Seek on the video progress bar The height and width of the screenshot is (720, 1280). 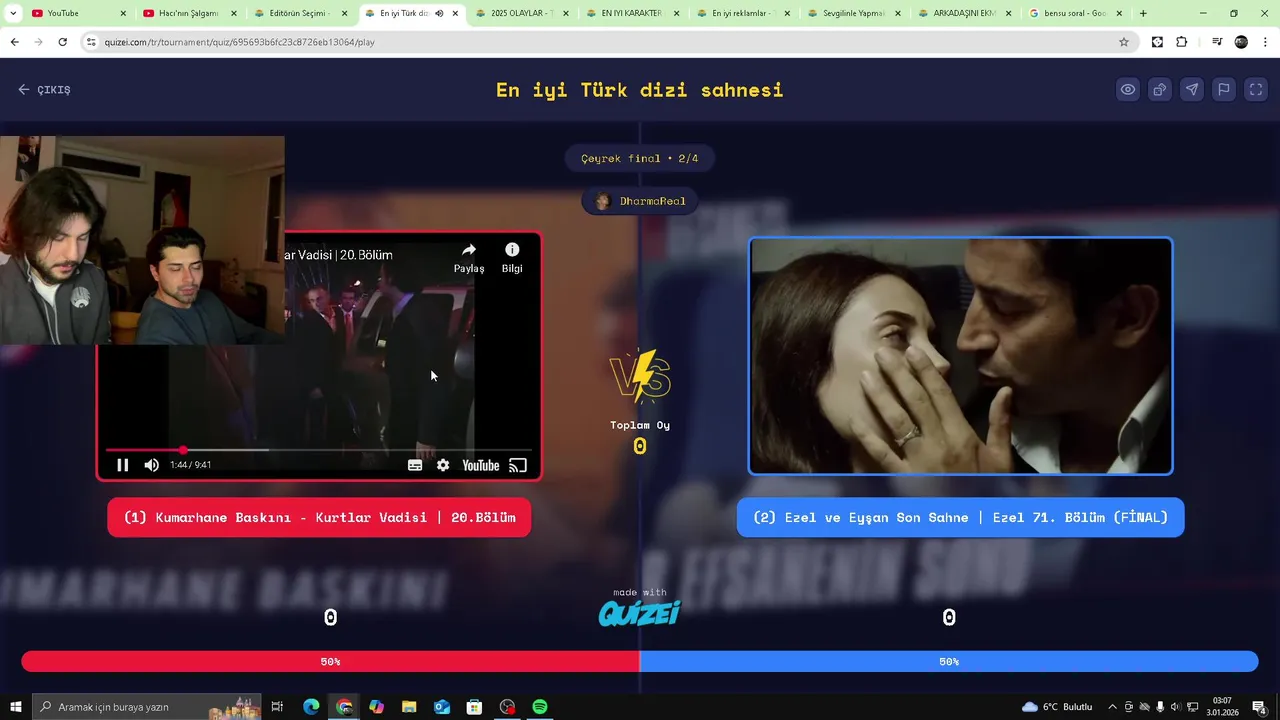(320, 450)
